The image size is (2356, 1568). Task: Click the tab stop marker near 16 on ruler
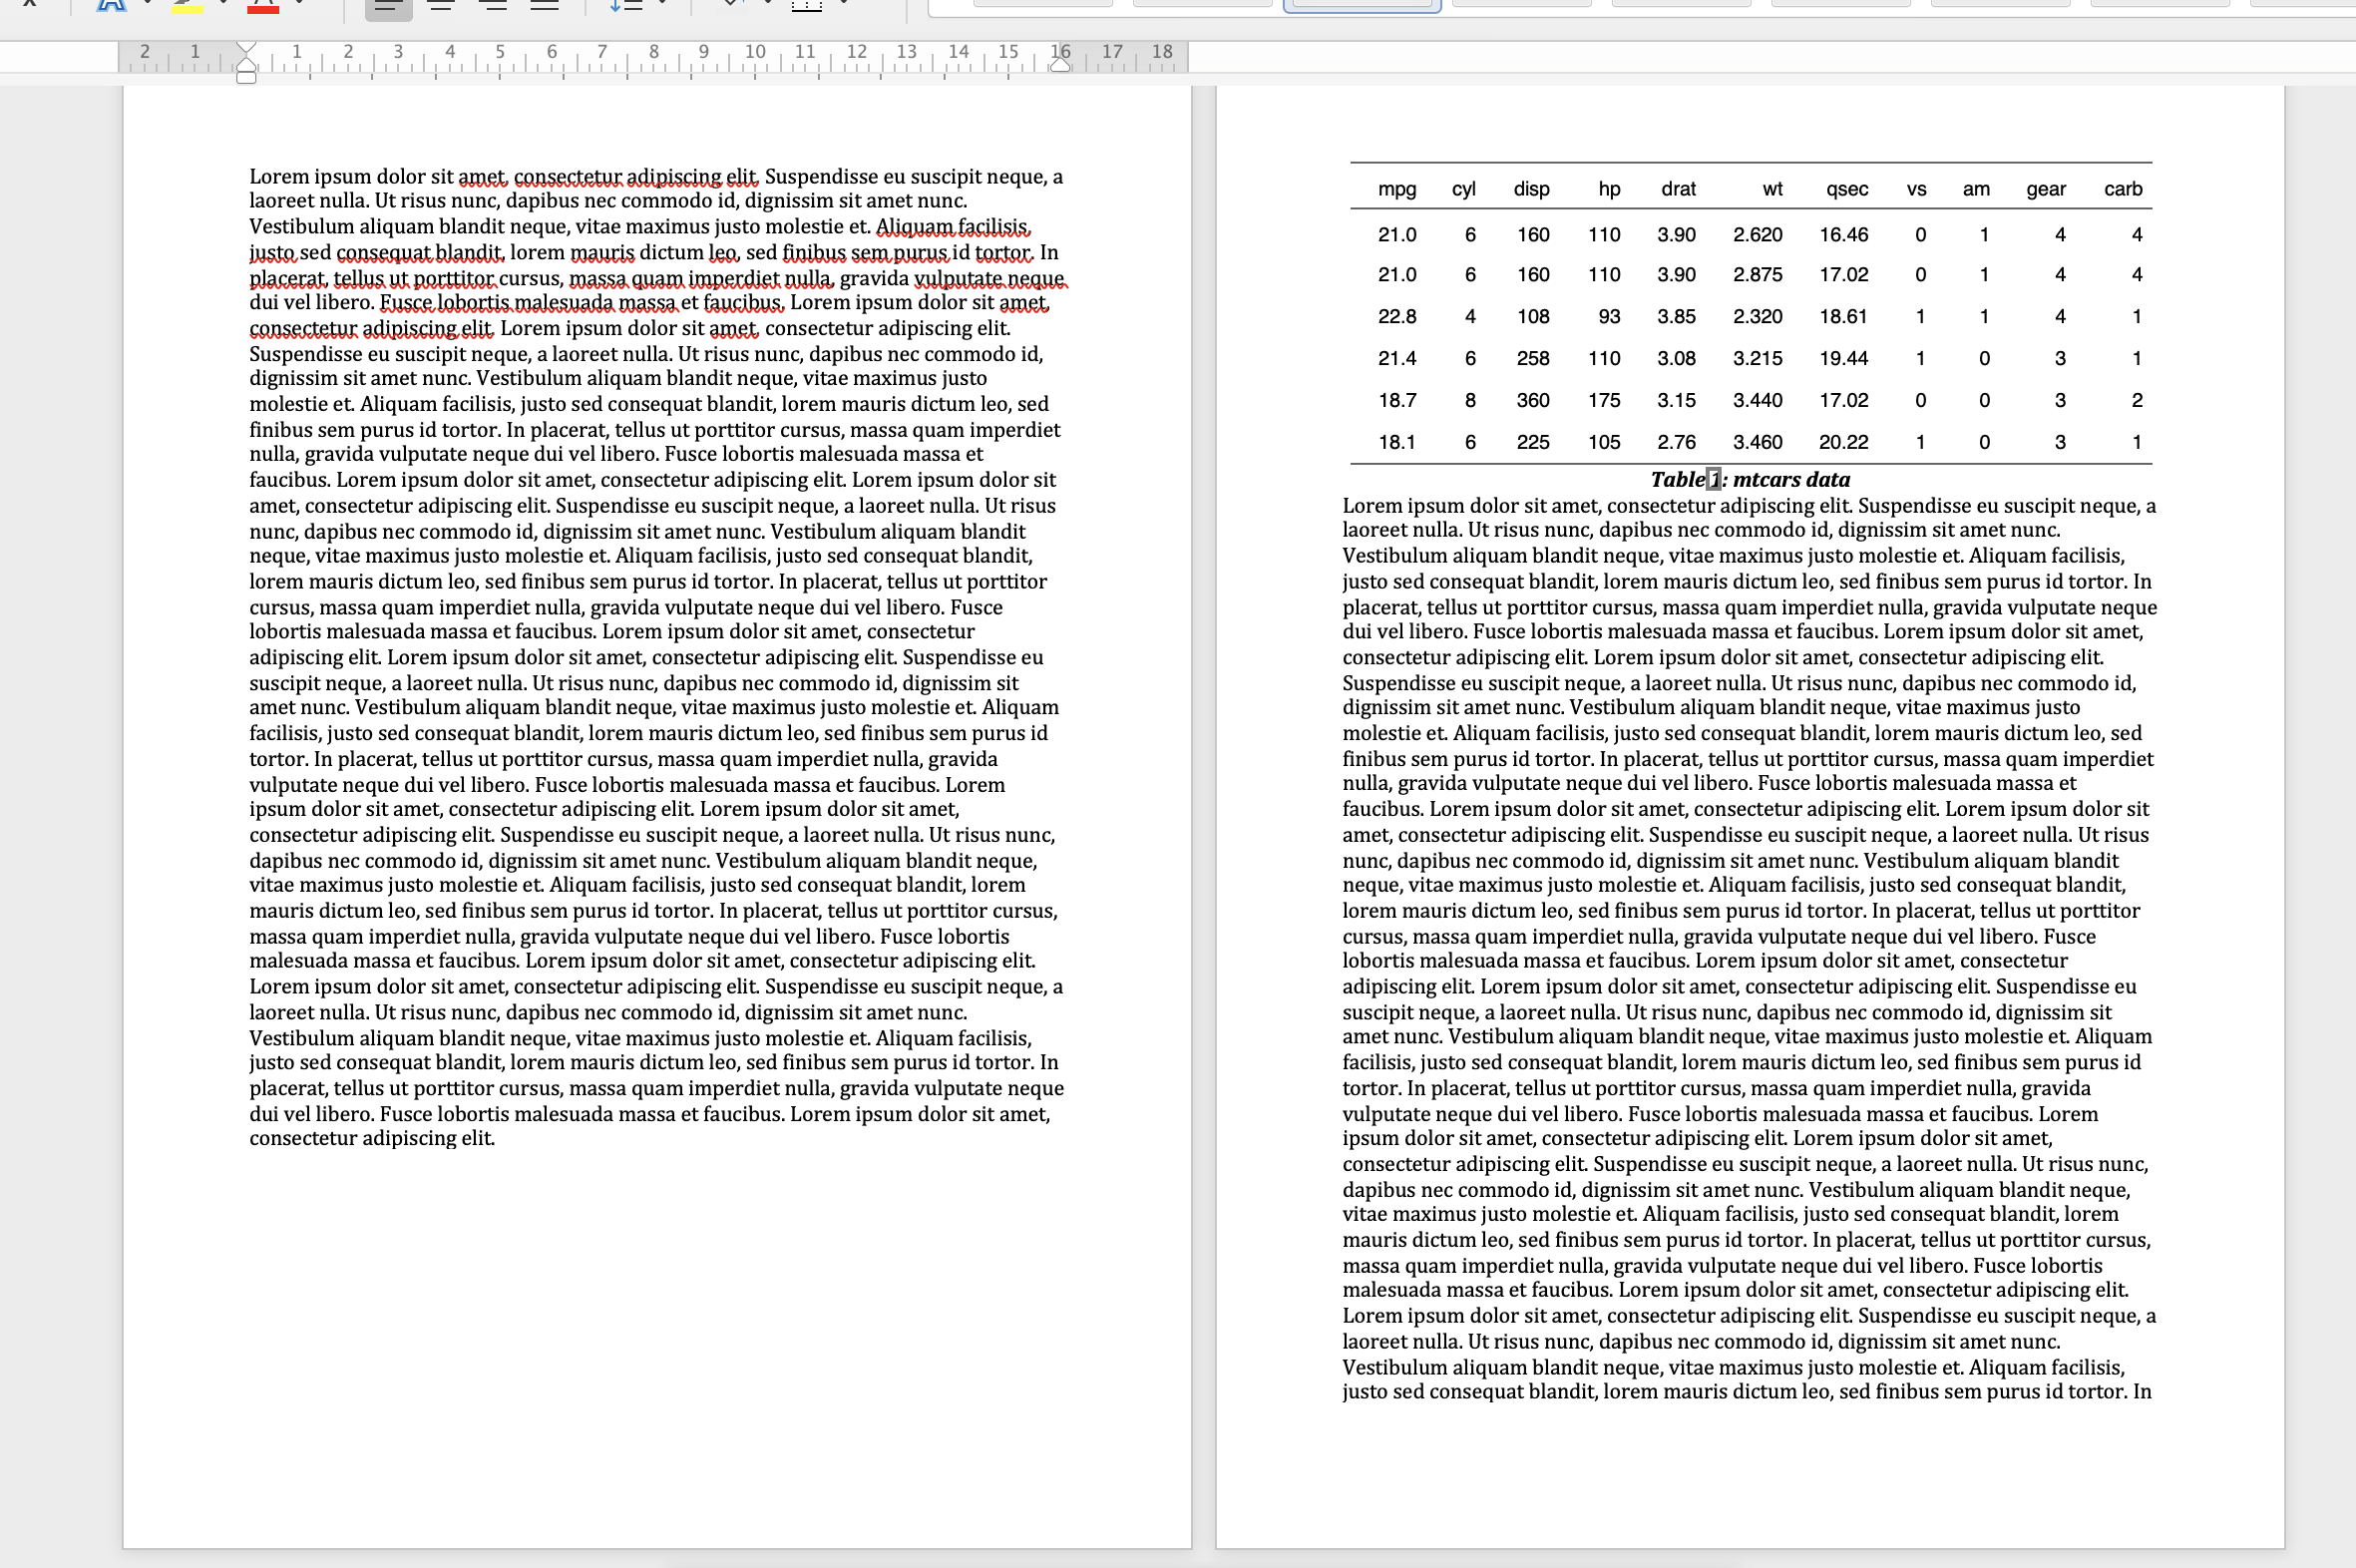pos(1059,66)
